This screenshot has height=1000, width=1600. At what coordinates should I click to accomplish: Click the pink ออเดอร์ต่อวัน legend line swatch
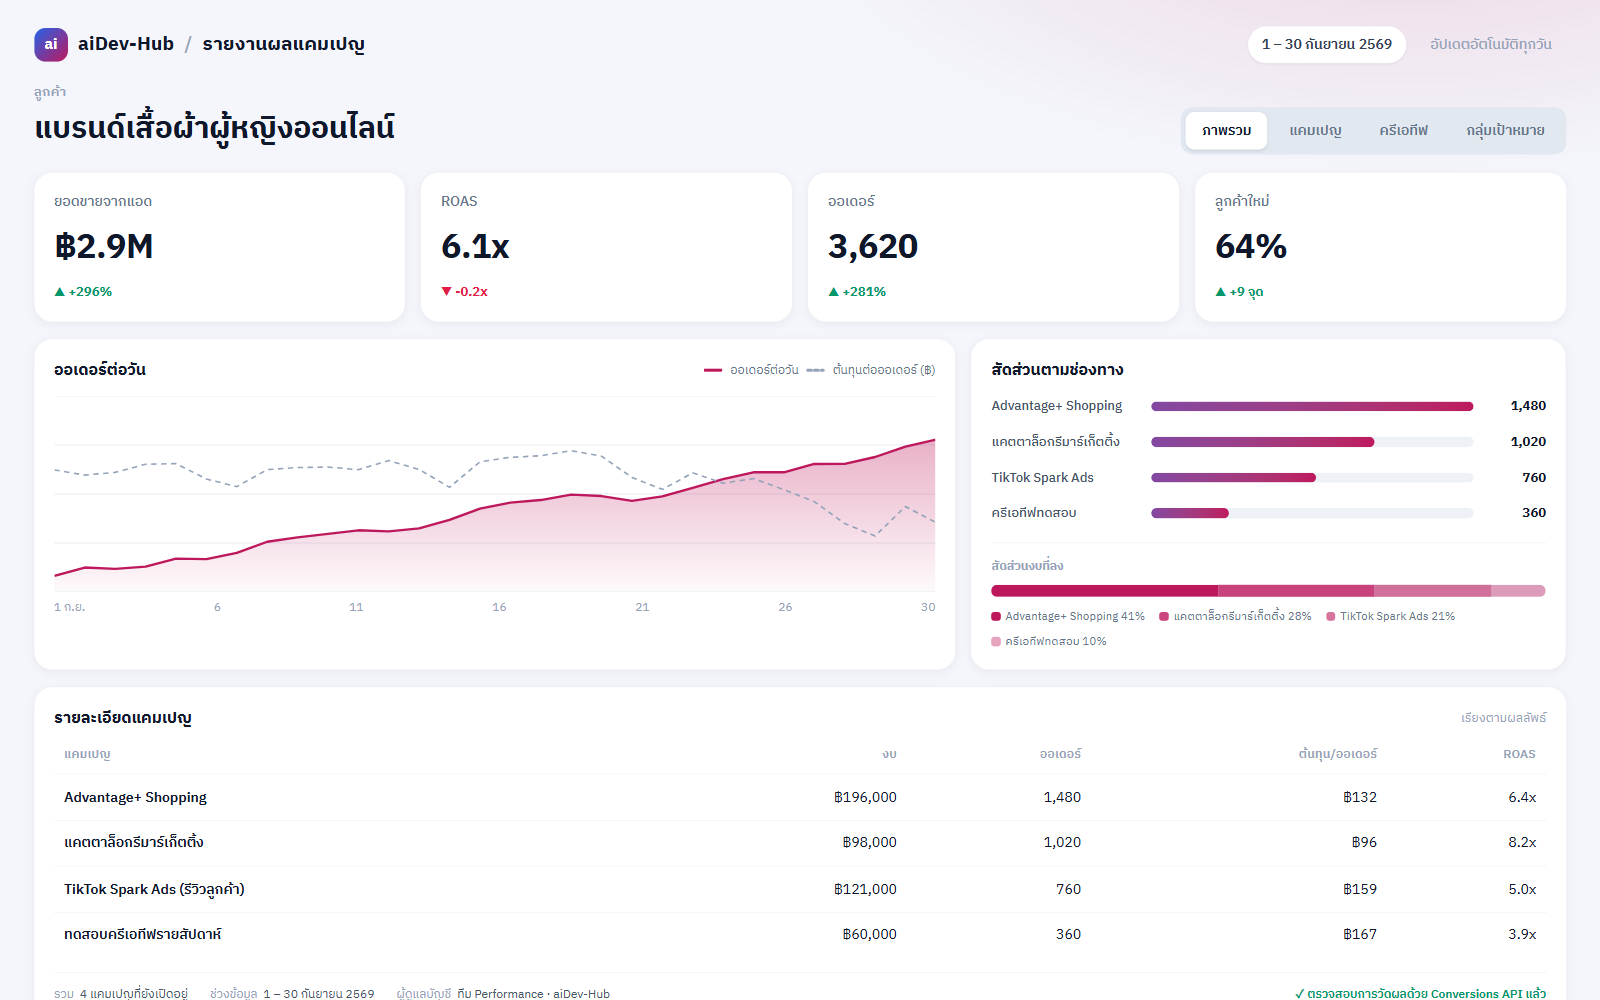click(x=713, y=370)
